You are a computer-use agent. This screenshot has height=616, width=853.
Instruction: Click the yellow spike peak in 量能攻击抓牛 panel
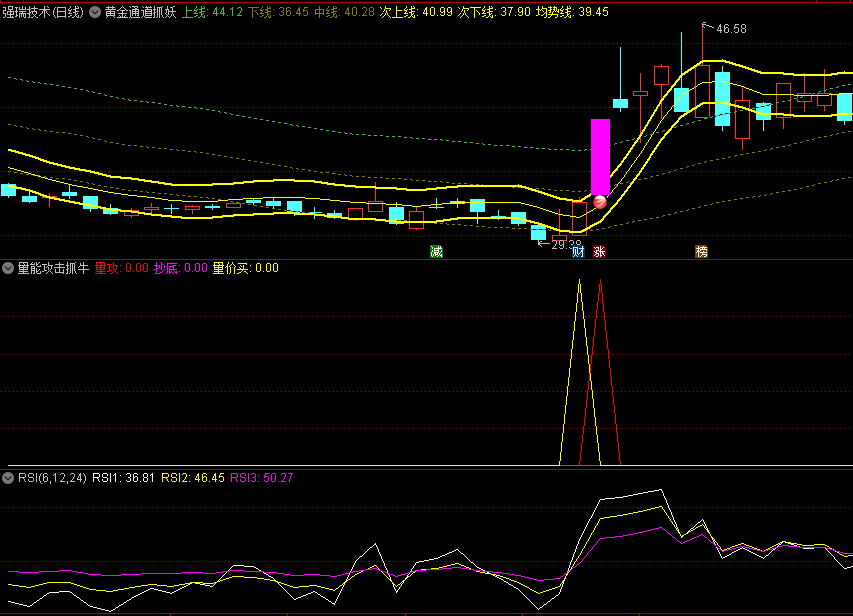point(579,281)
